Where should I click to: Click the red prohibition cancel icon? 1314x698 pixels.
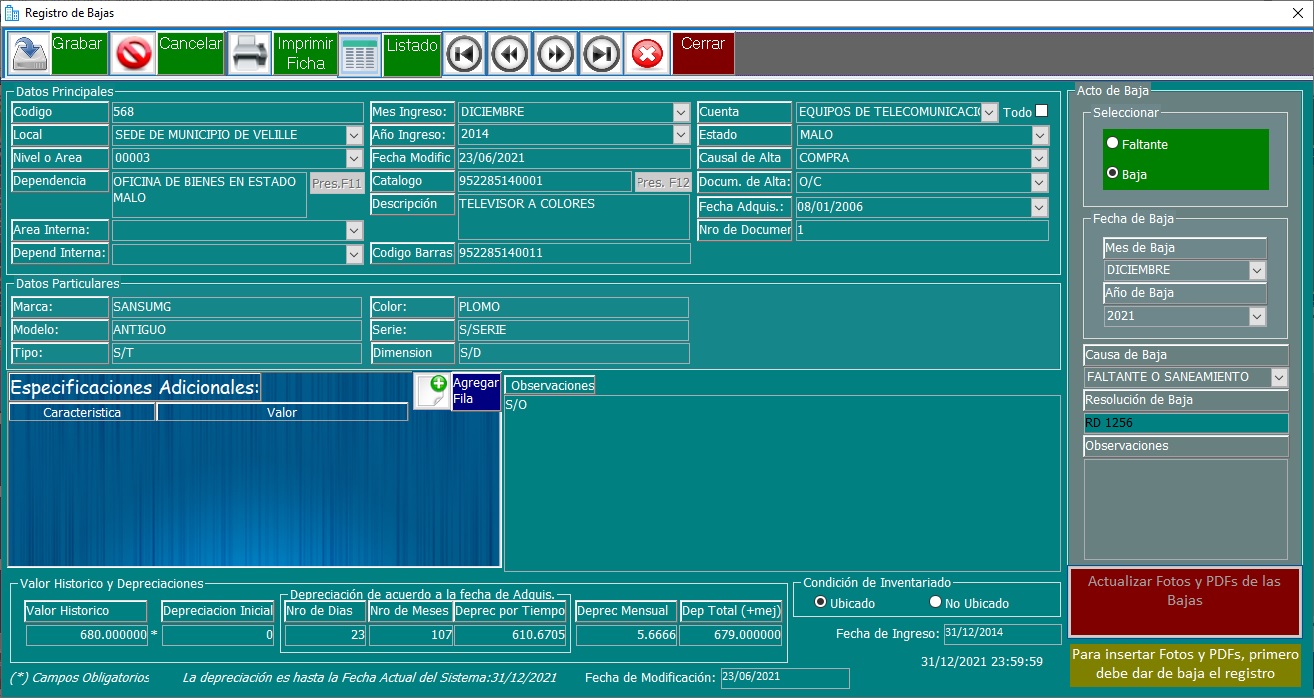[133, 53]
